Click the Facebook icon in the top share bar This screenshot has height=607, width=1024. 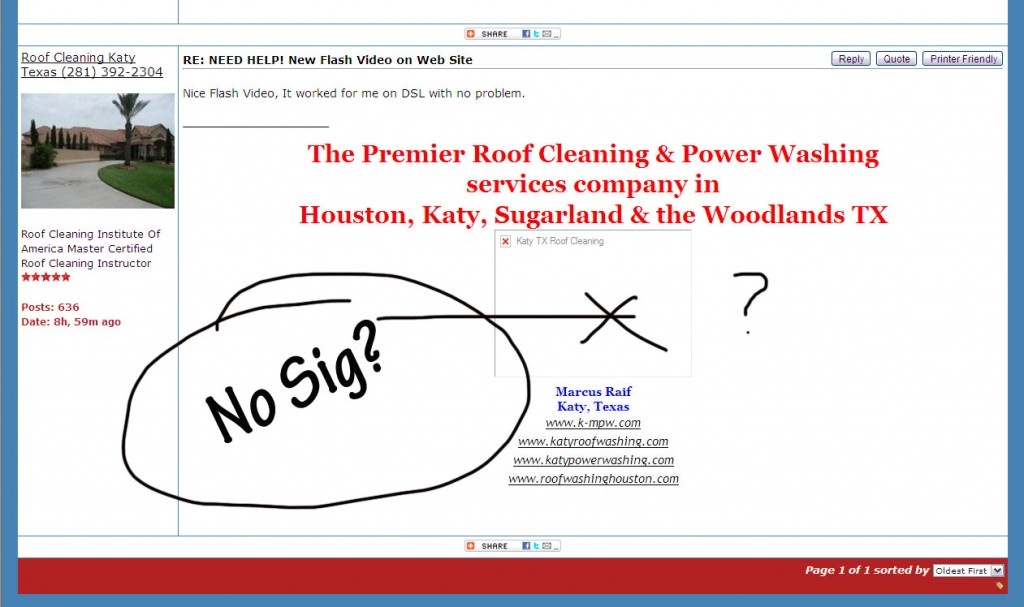(526, 34)
